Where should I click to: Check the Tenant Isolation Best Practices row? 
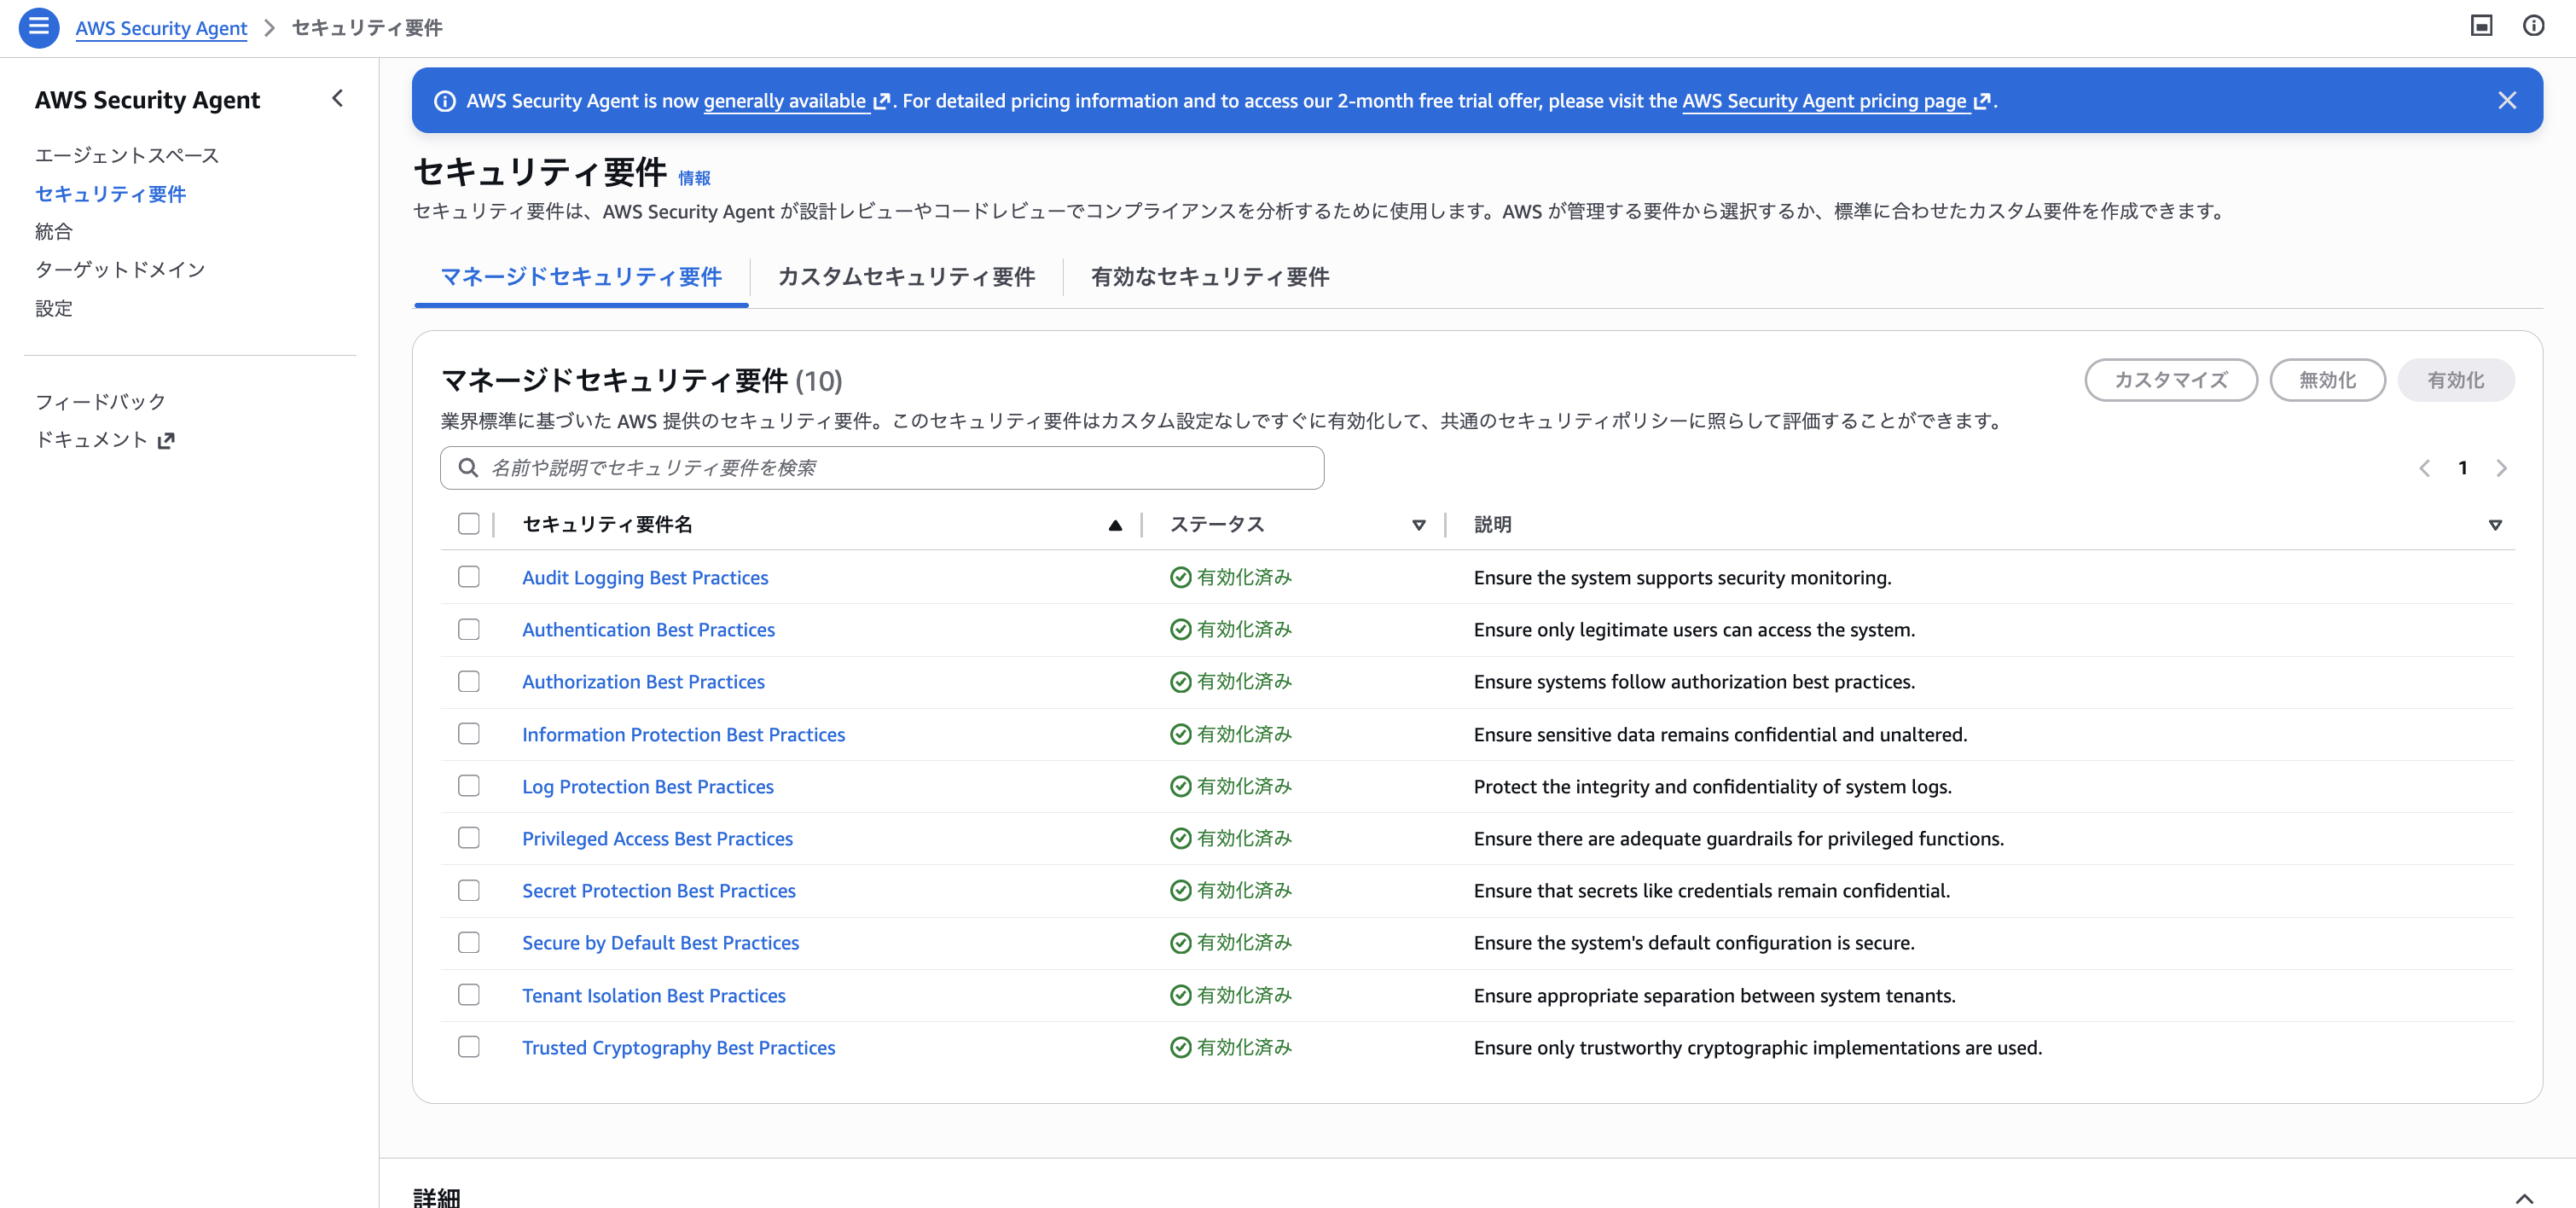(468, 995)
